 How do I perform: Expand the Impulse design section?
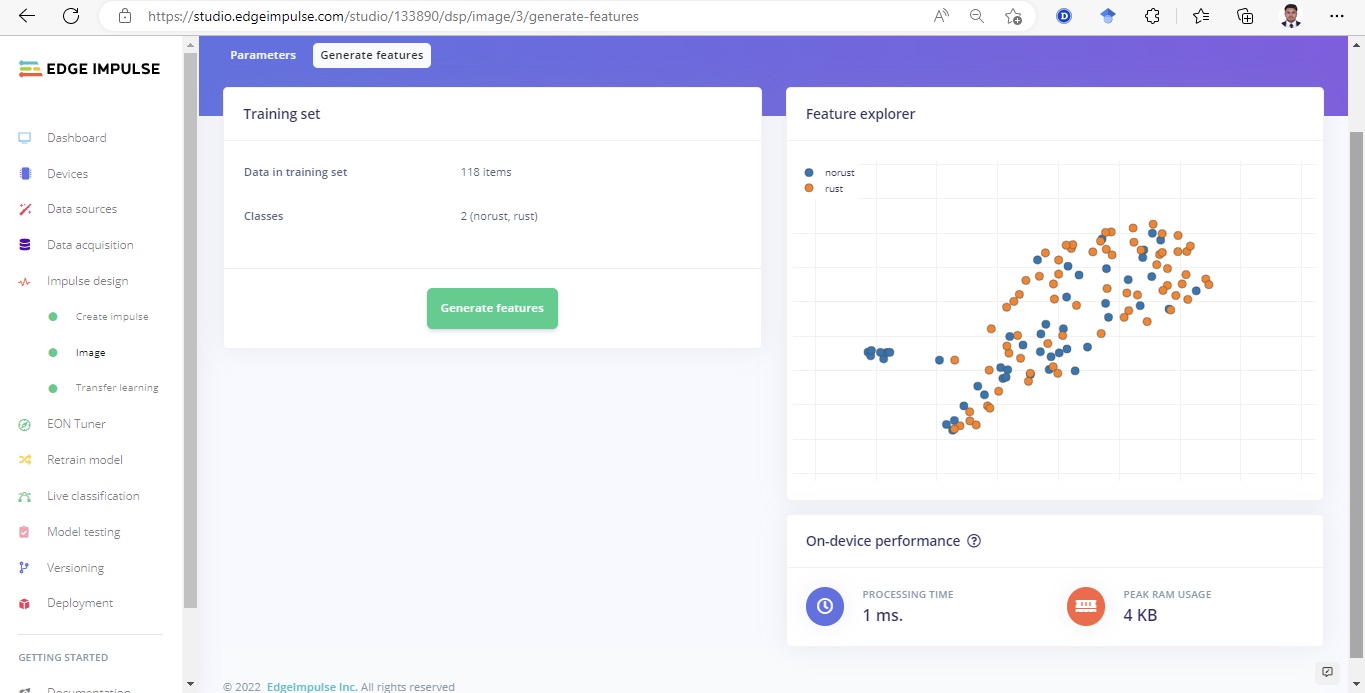[87, 281]
